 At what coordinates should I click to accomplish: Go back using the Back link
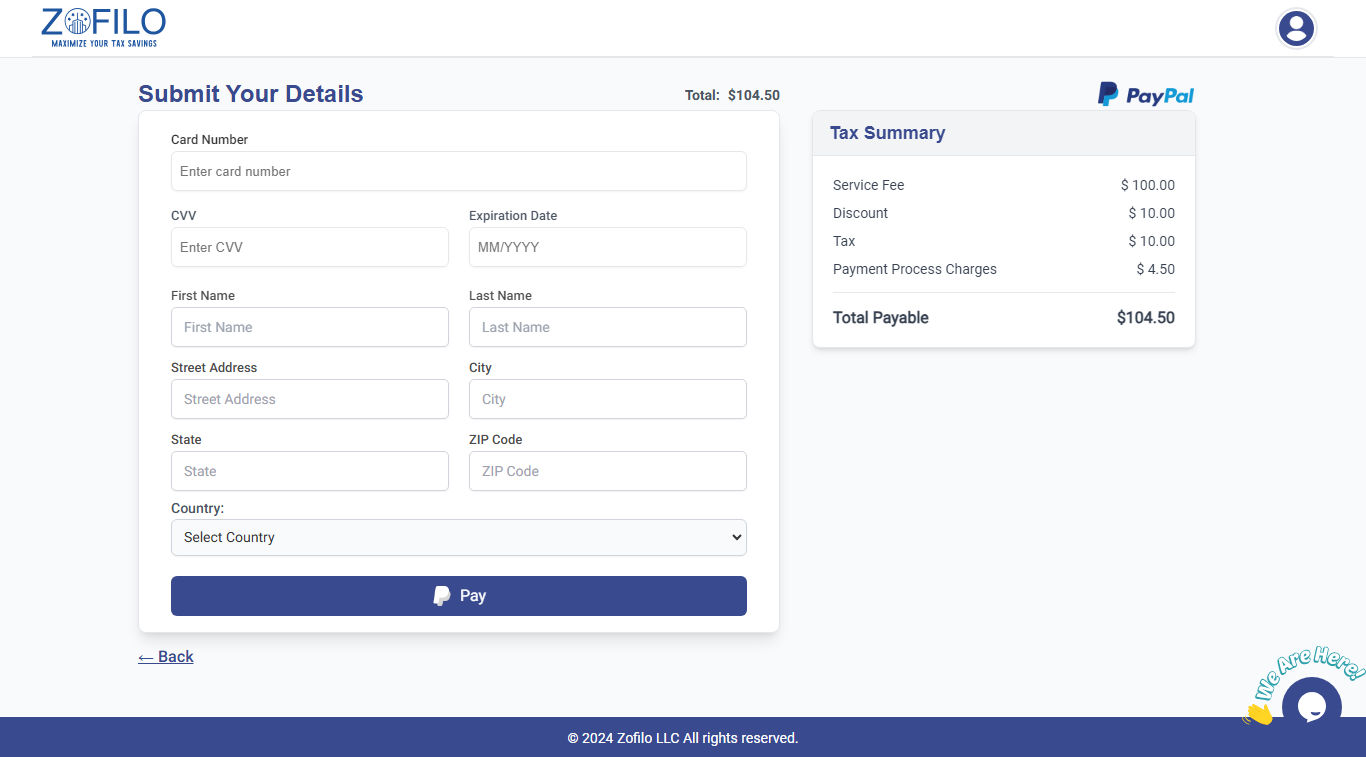(x=166, y=657)
